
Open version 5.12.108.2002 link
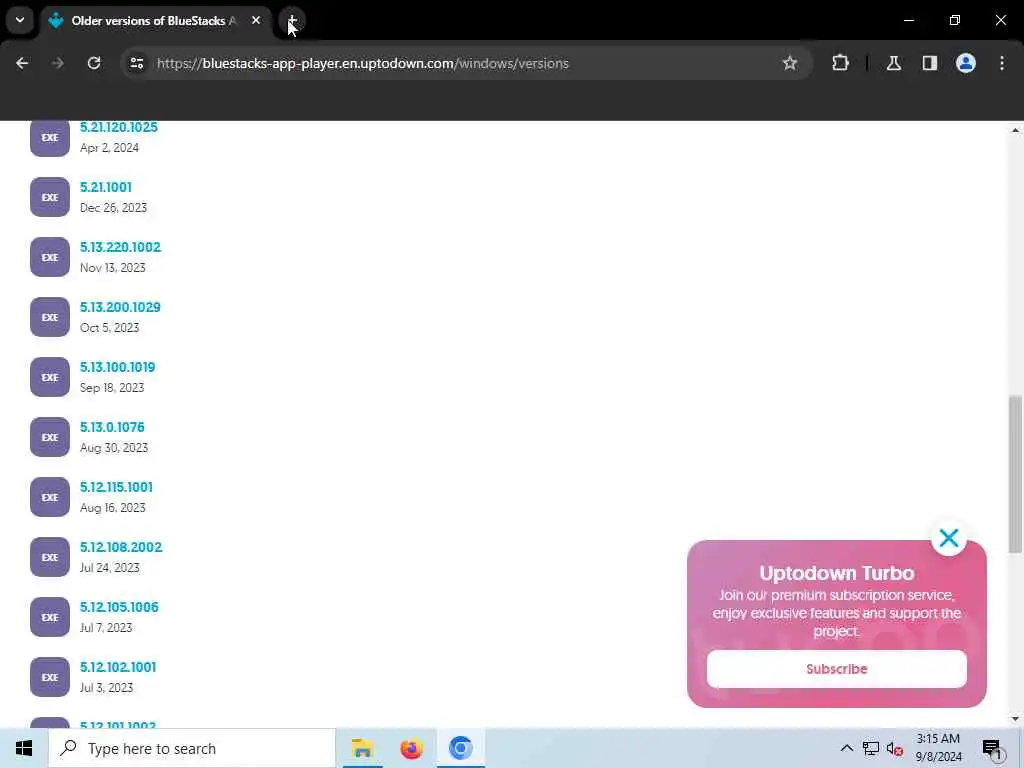coord(121,548)
